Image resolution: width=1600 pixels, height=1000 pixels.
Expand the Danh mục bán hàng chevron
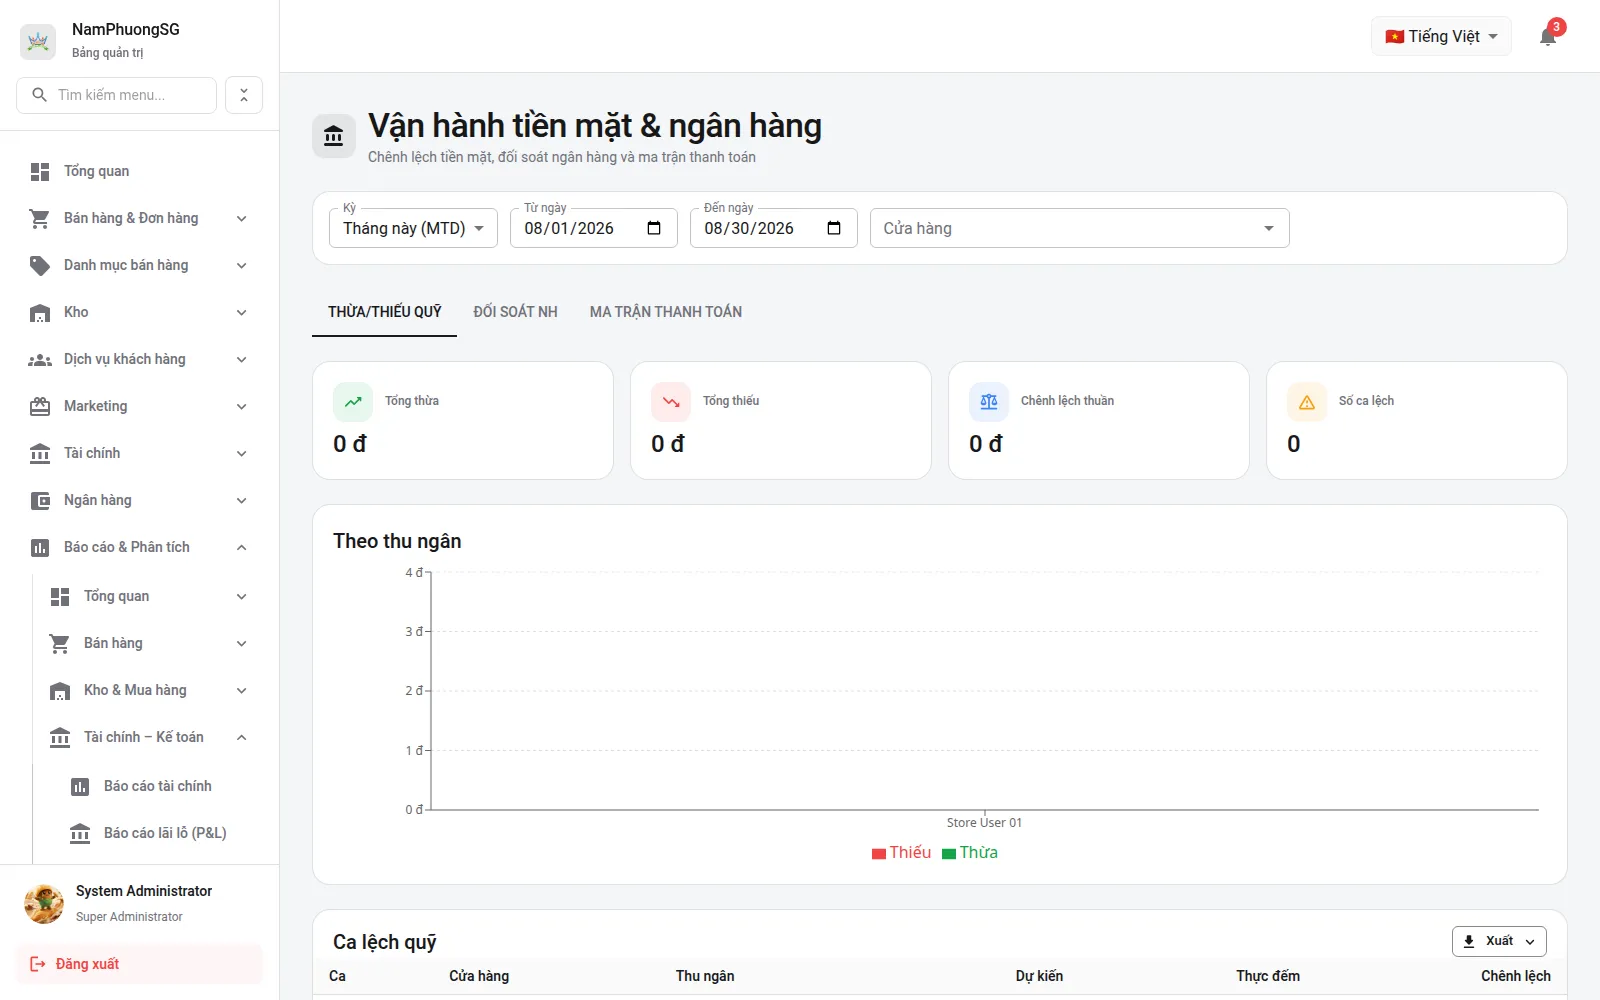tap(241, 266)
